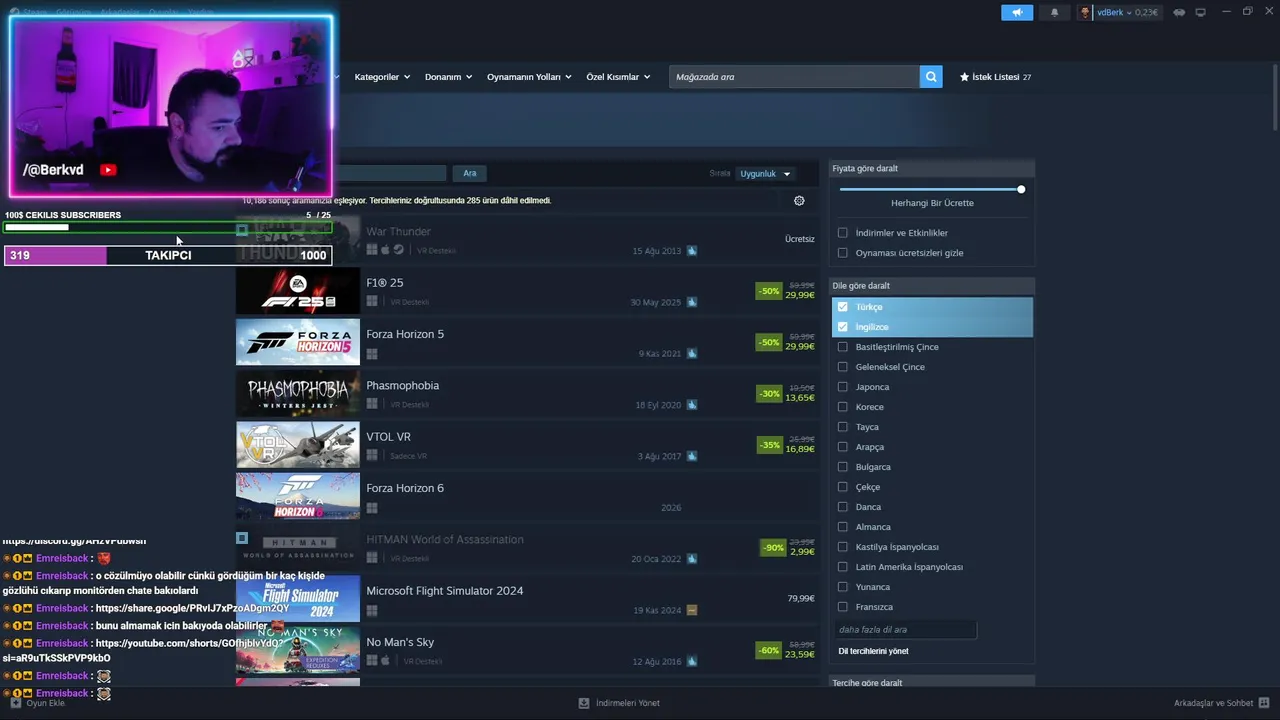Click the price range slider handle
Image resolution: width=1280 pixels, height=720 pixels.
pyautogui.click(x=1021, y=189)
